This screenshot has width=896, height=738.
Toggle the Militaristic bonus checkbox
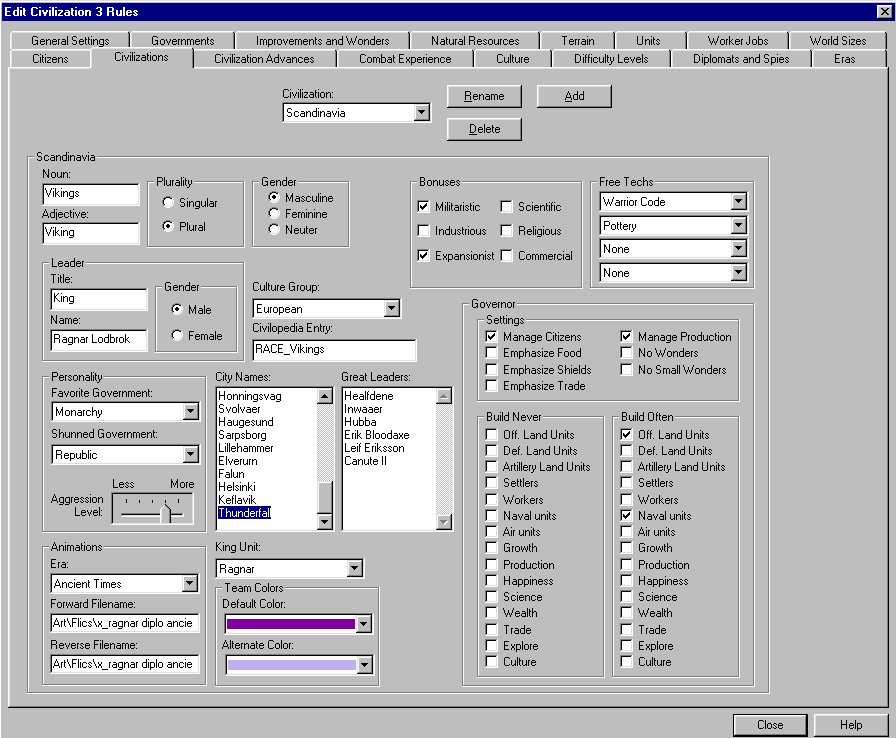click(x=423, y=206)
